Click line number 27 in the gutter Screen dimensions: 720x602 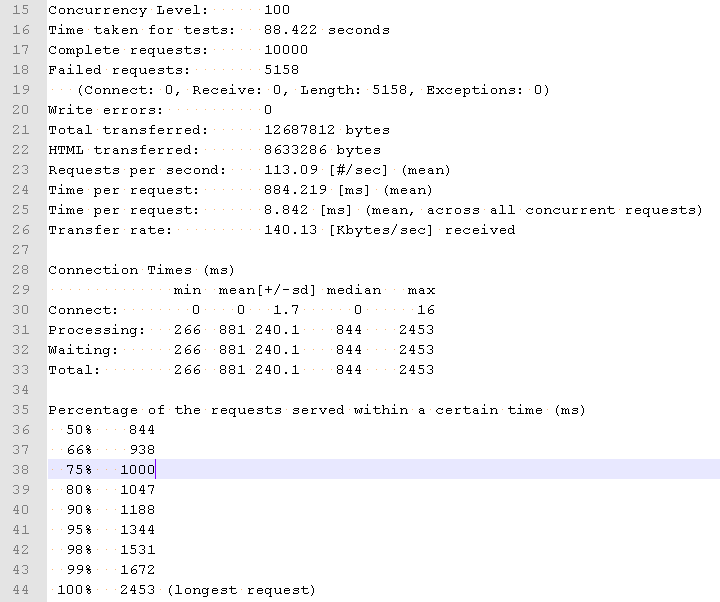(21, 250)
